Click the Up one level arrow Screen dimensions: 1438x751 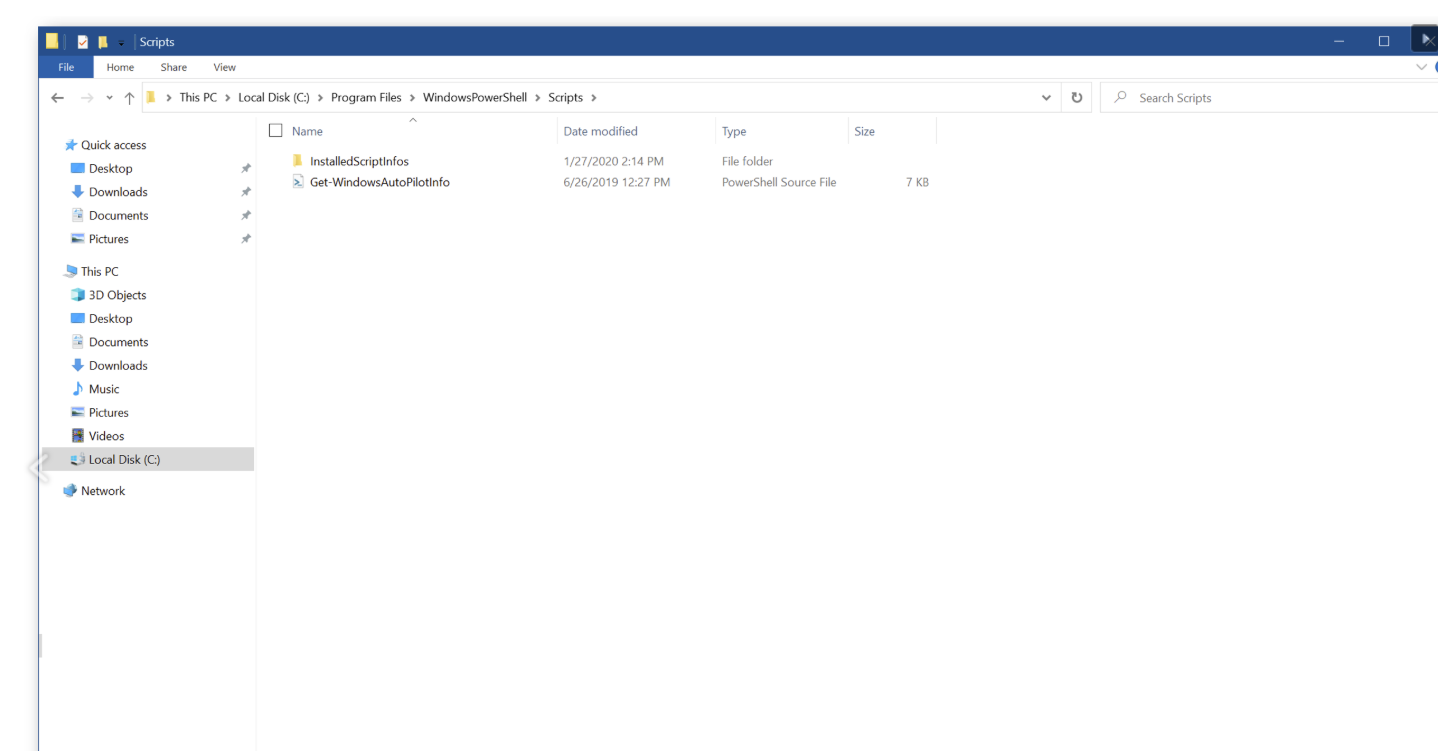pyautogui.click(x=129, y=98)
